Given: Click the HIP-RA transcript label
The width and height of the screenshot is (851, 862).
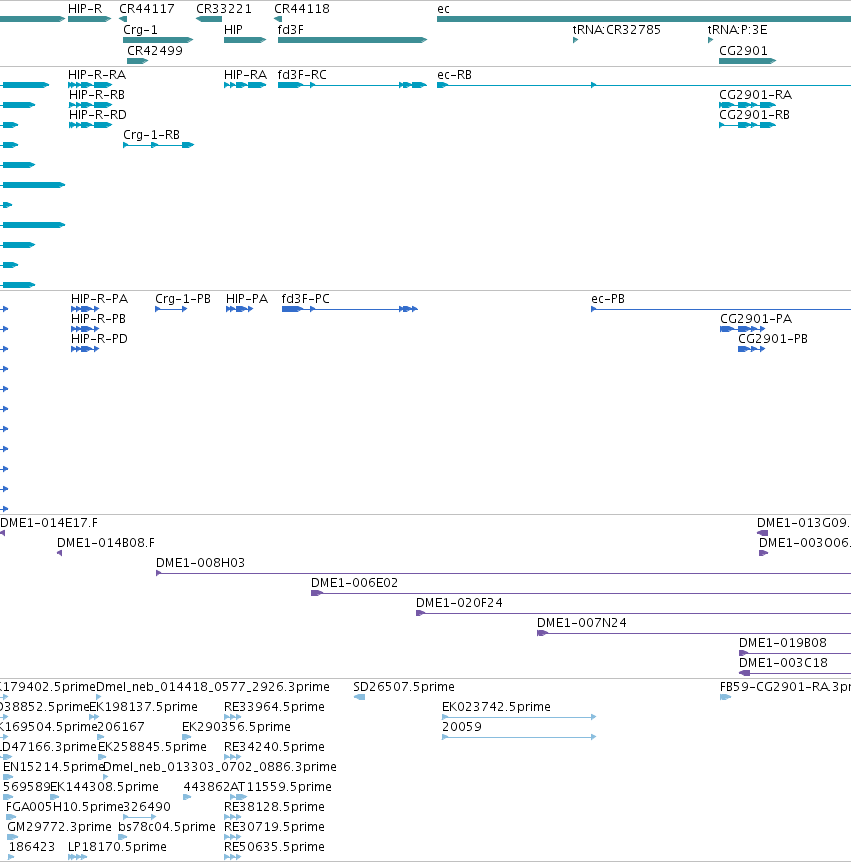Looking at the screenshot, I should click(x=245, y=75).
